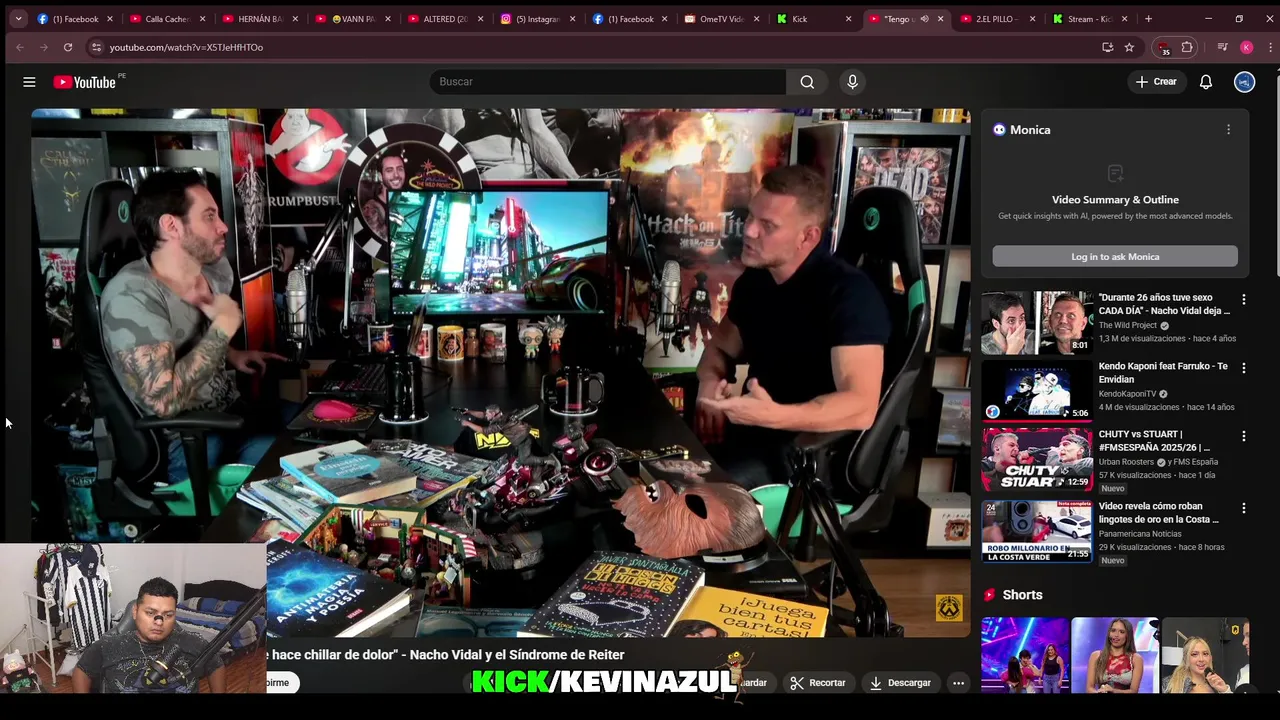Open the tab search dropdown arrow

click(x=16, y=19)
